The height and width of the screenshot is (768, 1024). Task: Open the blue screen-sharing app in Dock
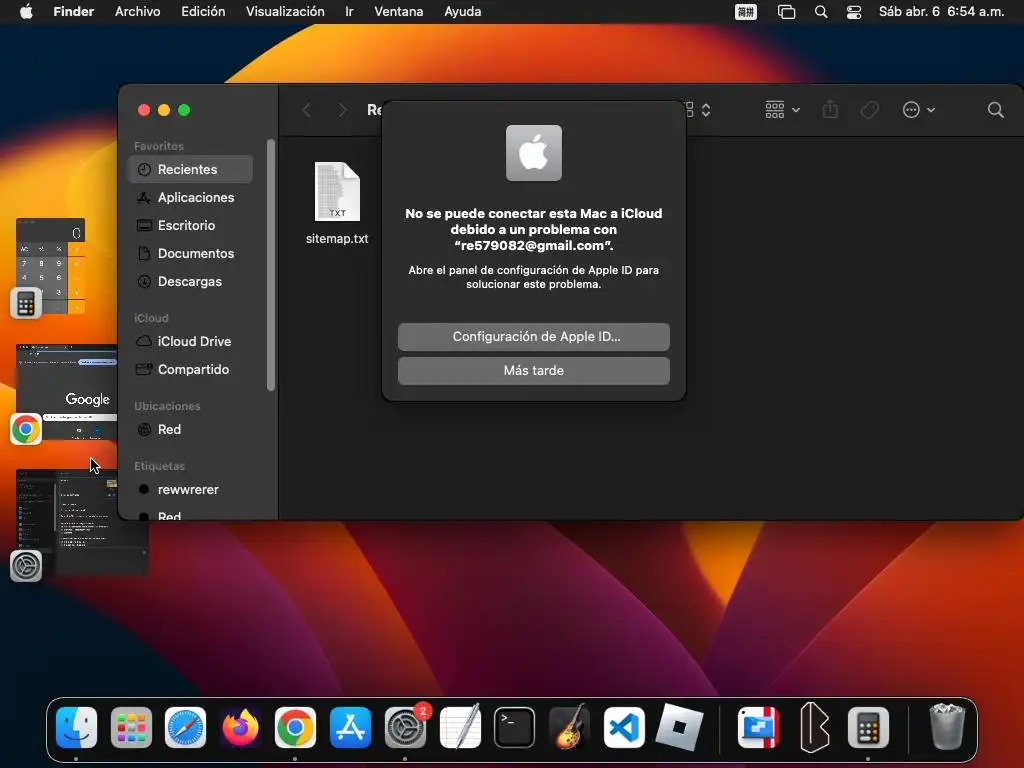[x=758, y=728]
